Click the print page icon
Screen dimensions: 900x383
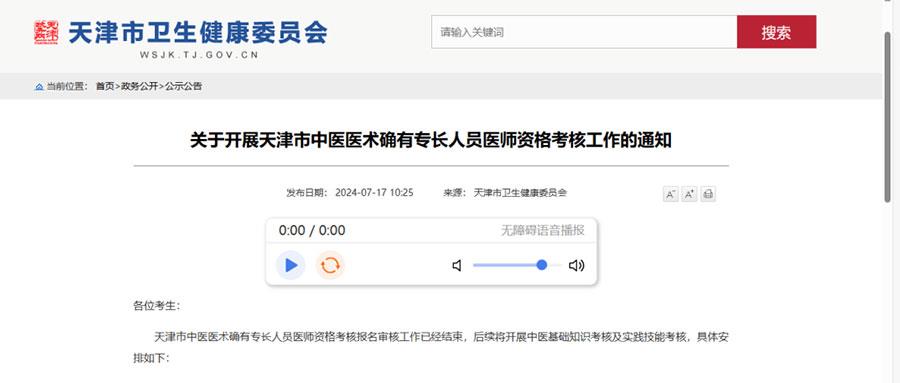click(x=708, y=194)
